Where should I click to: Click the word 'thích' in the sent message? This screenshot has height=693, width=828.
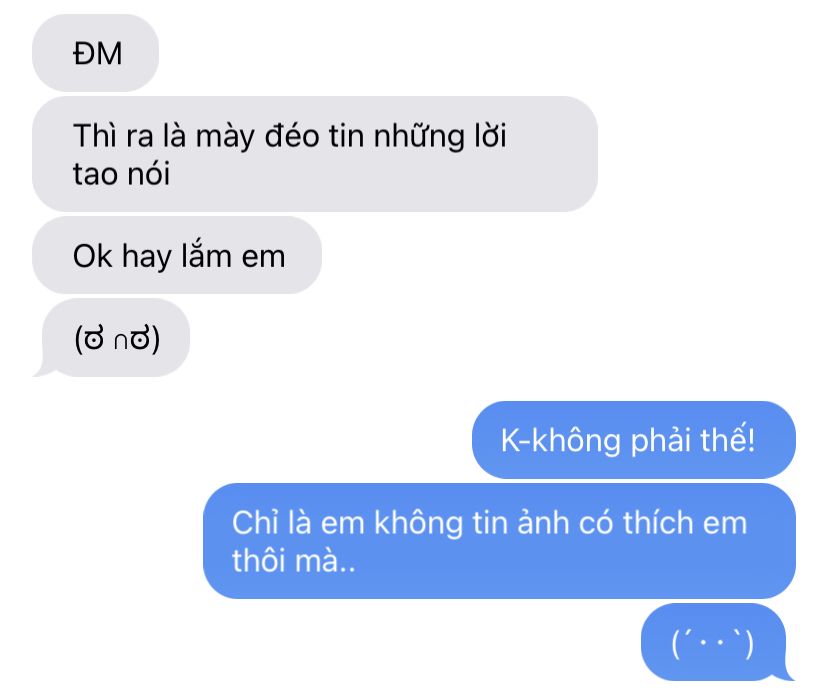(x=658, y=523)
